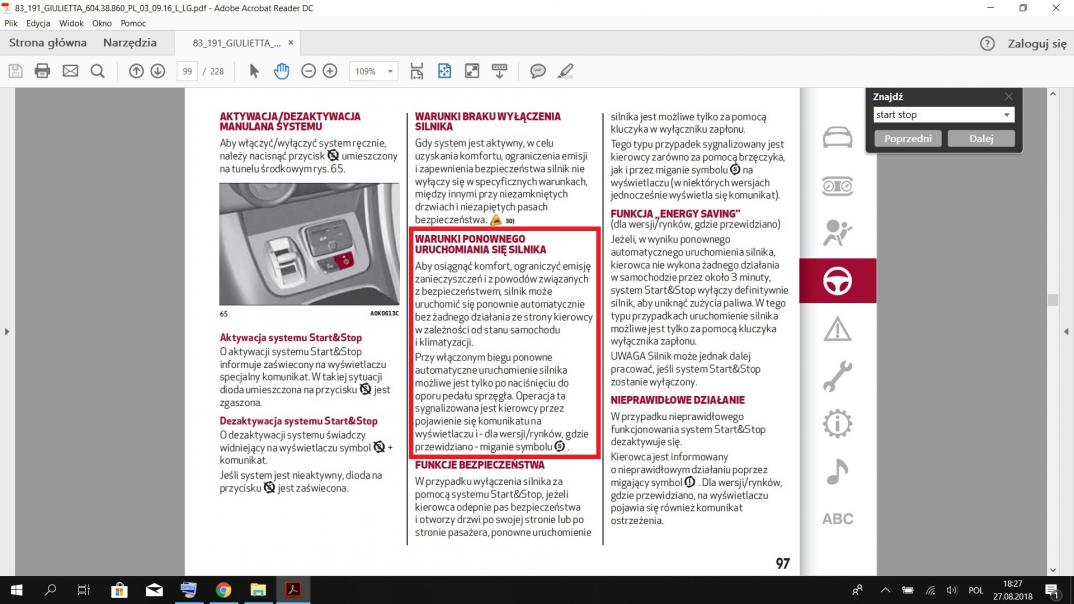The height and width of the screenshot is (604, 1074).
Task: Open the read mode toolbar icon
Action: click(499, 71)
